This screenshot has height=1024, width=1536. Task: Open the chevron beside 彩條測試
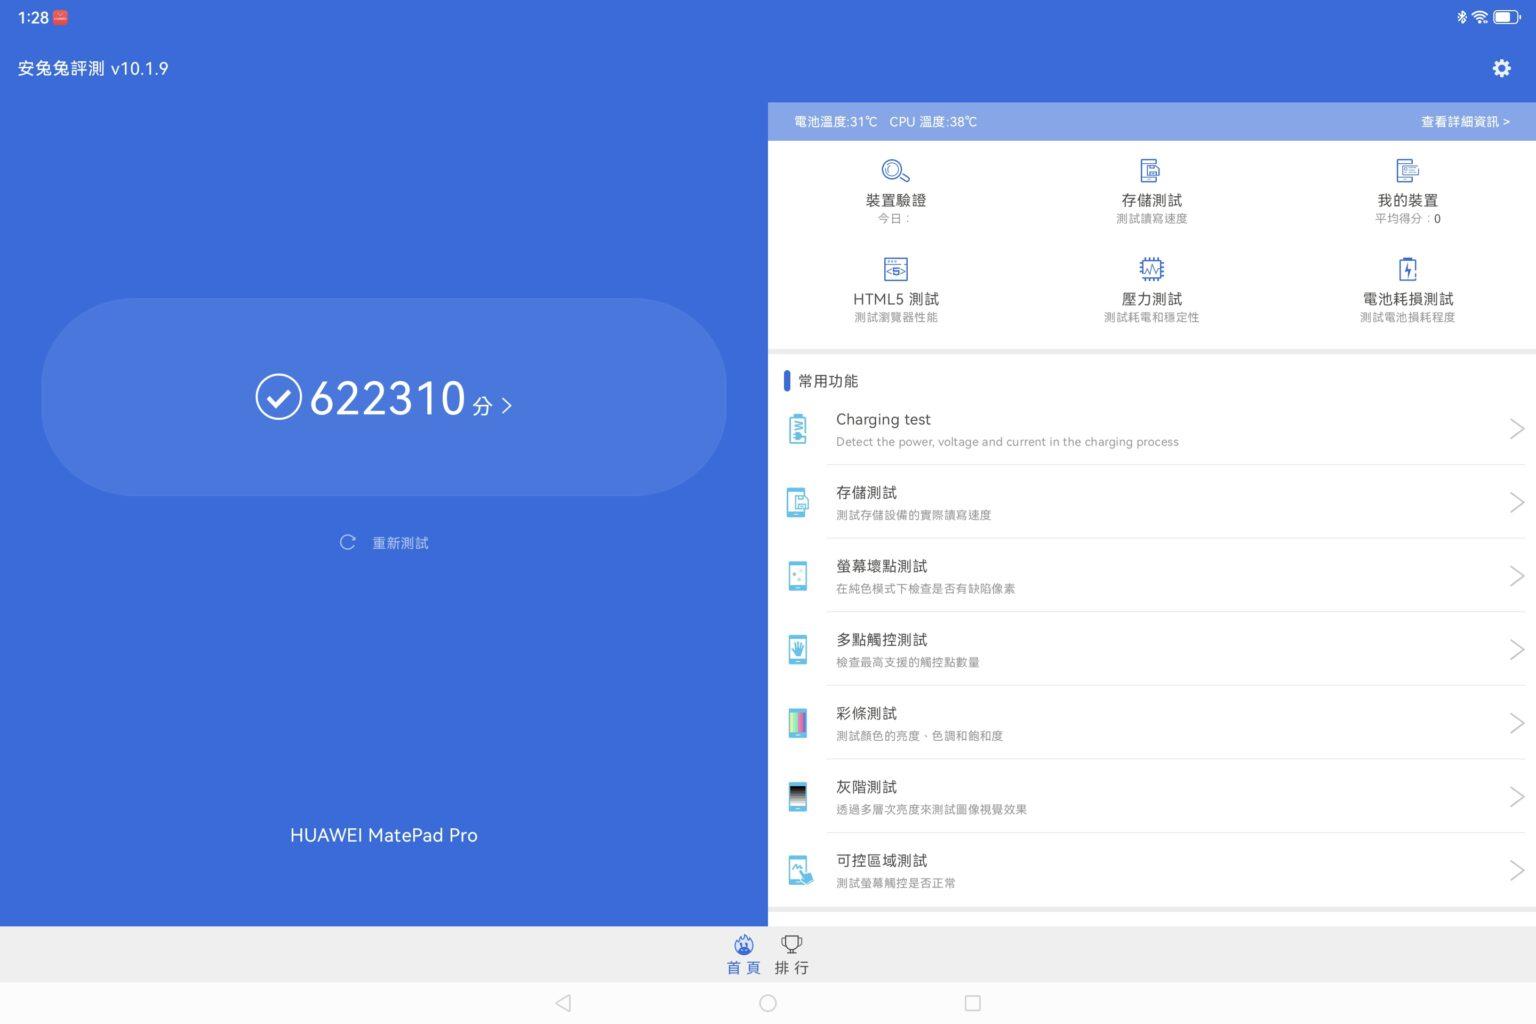(x=1516, y=722)
